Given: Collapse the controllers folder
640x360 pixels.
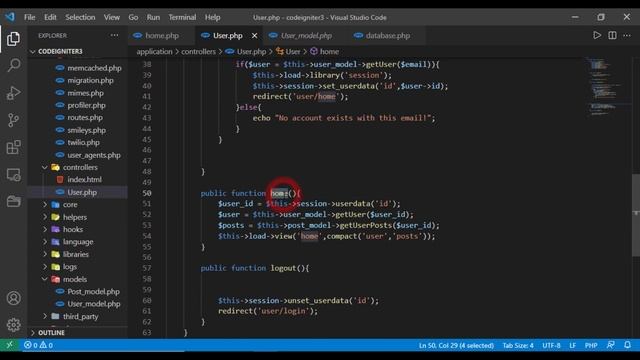Looking at the screenshot, I should 80,167.
